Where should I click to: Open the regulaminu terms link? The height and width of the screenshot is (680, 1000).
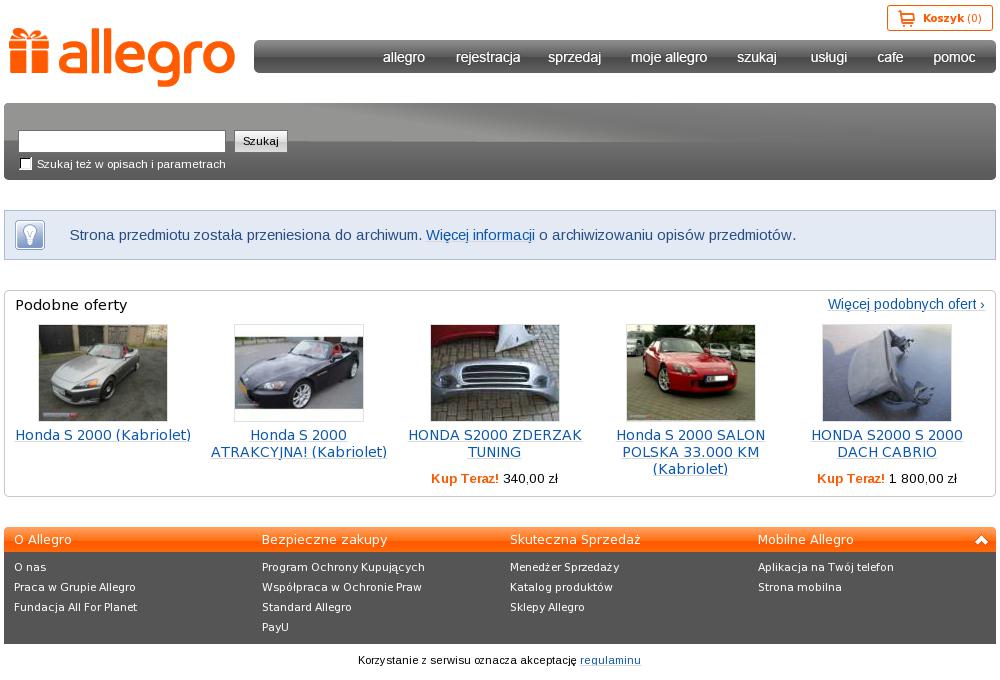610,660
